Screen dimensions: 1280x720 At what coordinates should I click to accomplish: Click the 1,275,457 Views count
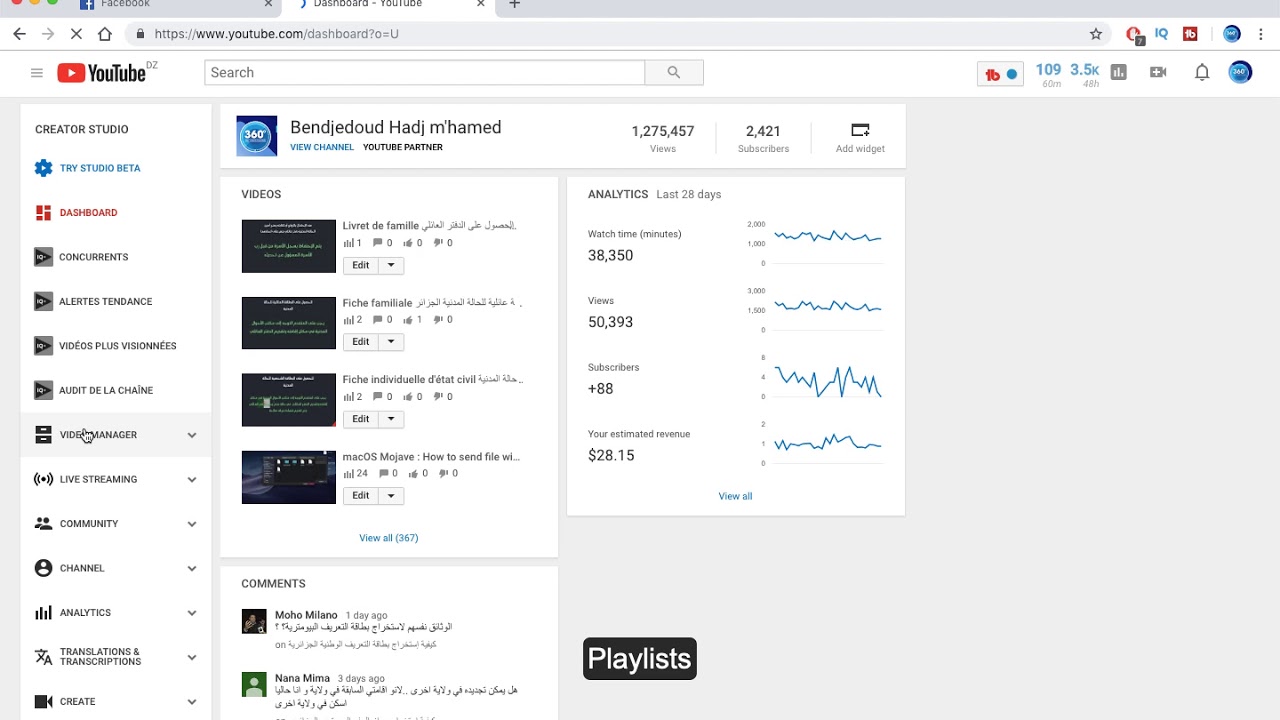[663, 131]
